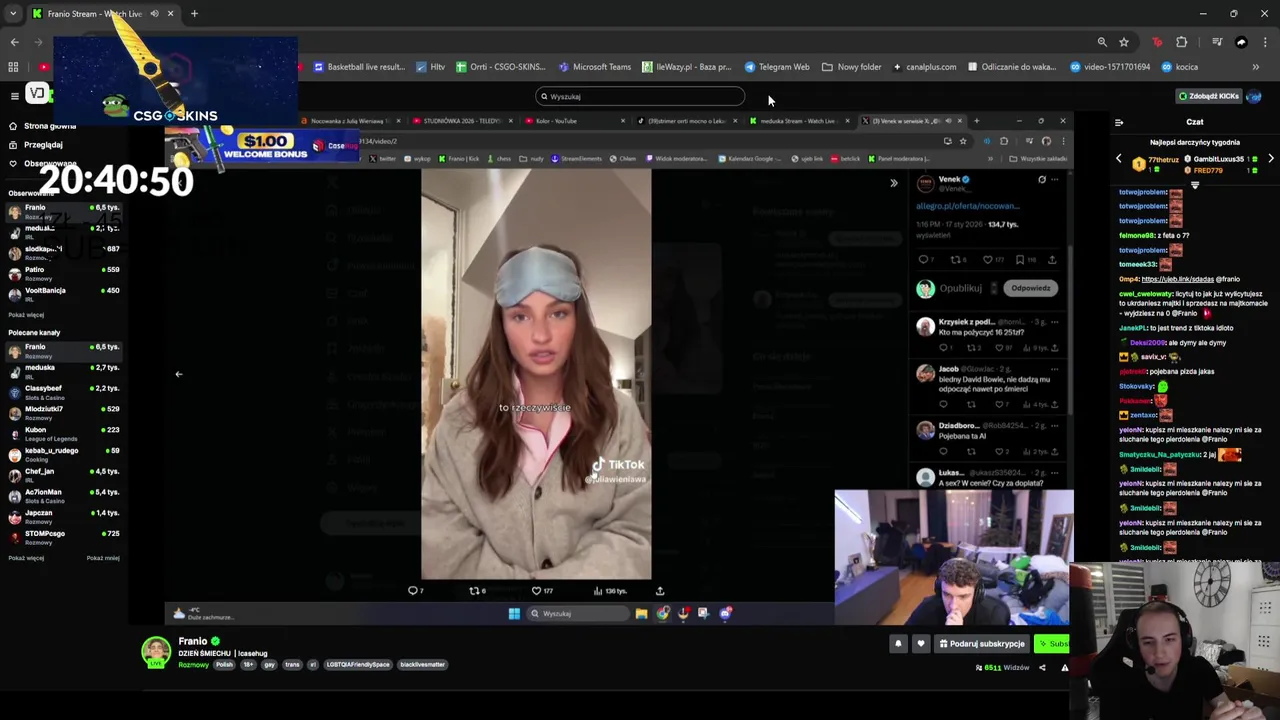Viewport: 1280px width, 720px height.
Task: Mute the Franio Stream tab audio icon
Action: tap(154, 14)
